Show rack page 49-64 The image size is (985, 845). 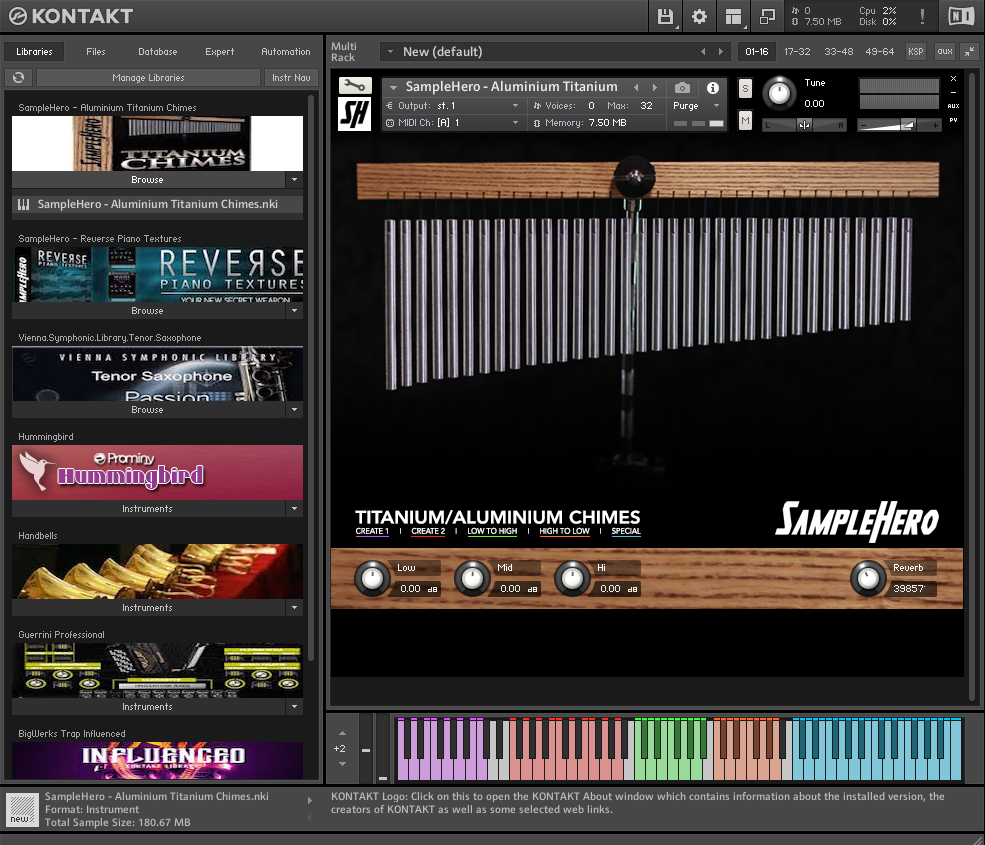point(879,52)
